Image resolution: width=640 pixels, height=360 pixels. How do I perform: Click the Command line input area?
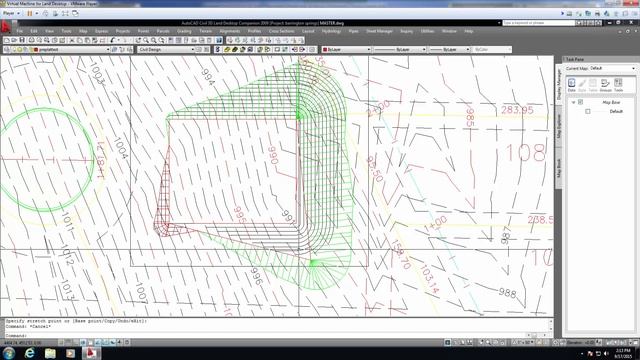pos(265,336)
